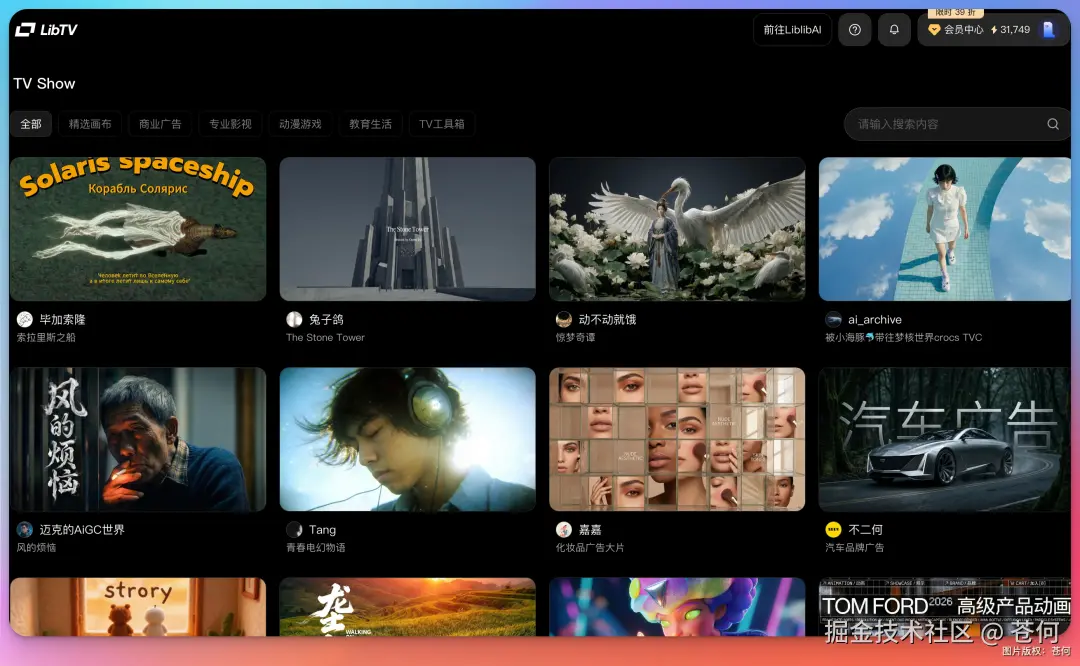This screenshot has height=666, width=1080.
Task: Select the 精选画布 tab
Action: [x=90, y=124]
